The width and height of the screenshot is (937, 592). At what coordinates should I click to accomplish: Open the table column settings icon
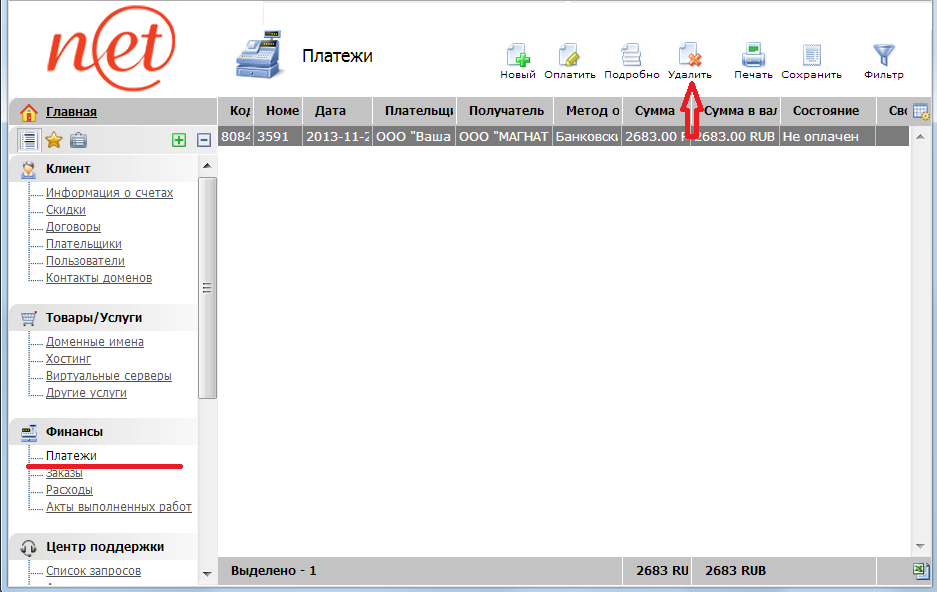click(x=920, y=111)
